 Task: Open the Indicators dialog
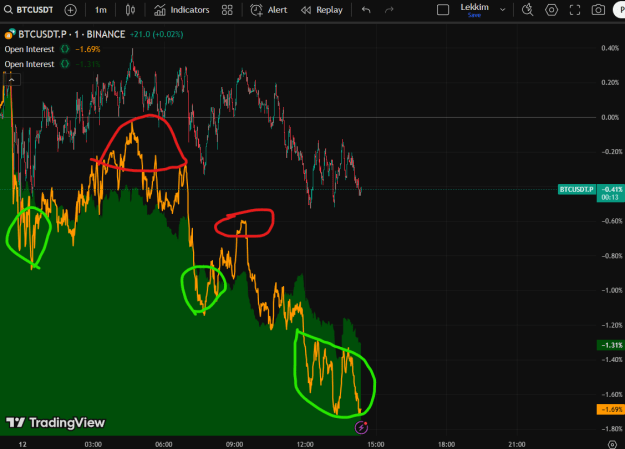click(x=182, y=10)
